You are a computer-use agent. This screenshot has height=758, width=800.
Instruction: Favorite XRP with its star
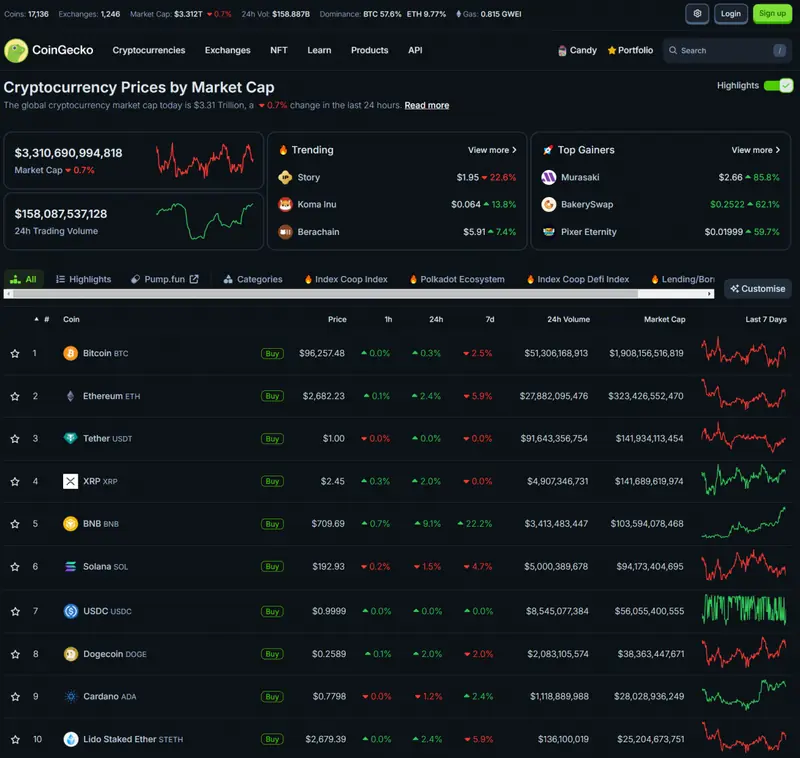pos(15,482)
